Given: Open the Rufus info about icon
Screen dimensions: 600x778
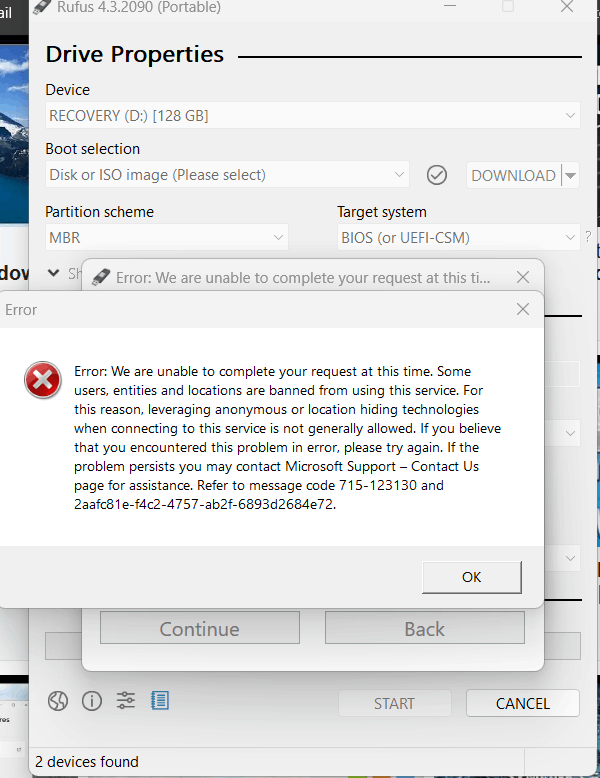Looking at the screenshot, I should [x=92, y=701].
